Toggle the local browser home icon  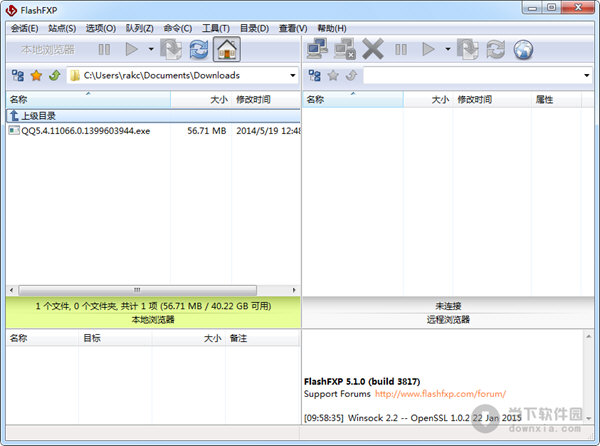pos(227,49)
